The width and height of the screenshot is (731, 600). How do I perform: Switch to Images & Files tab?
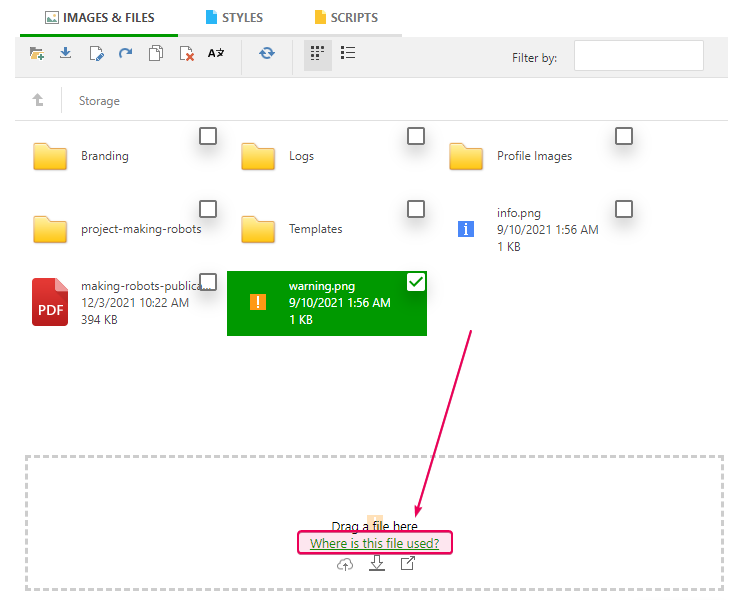(99, 18)
